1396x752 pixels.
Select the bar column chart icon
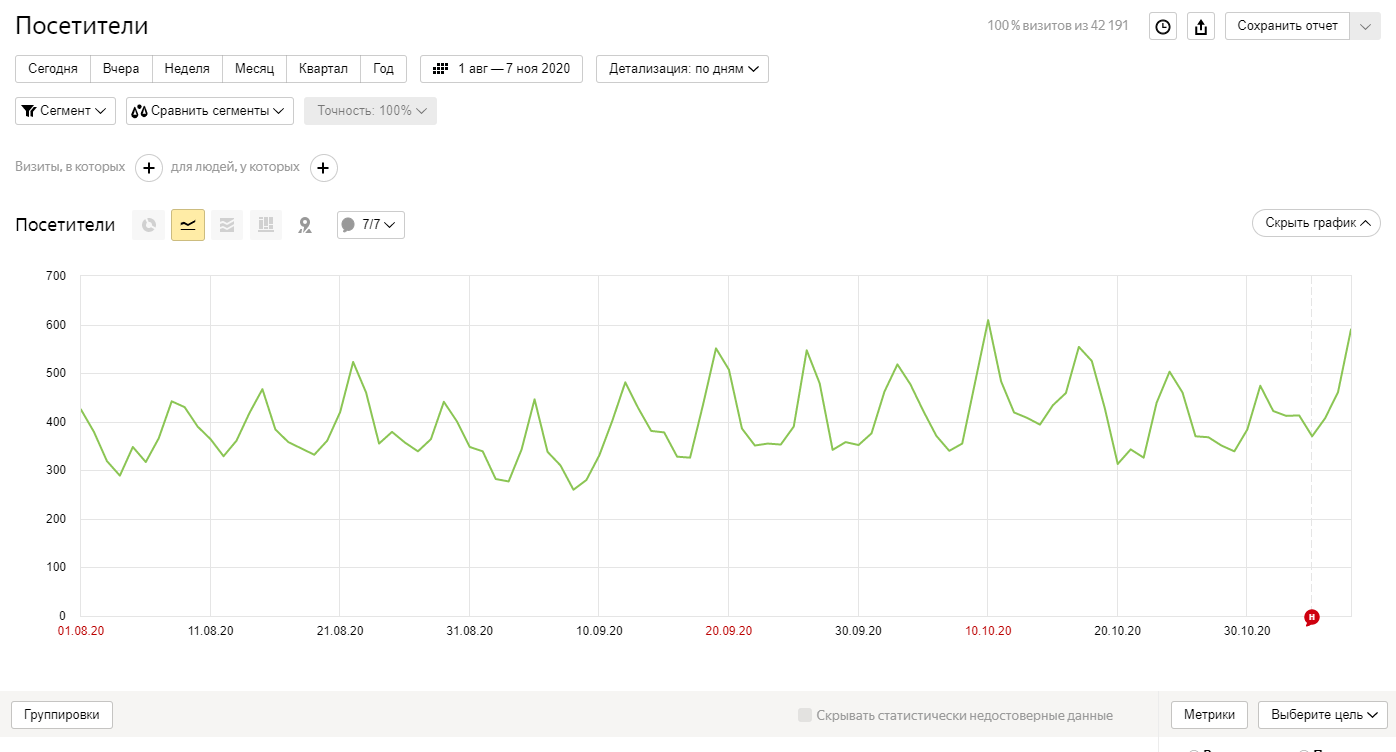point(266,225)
